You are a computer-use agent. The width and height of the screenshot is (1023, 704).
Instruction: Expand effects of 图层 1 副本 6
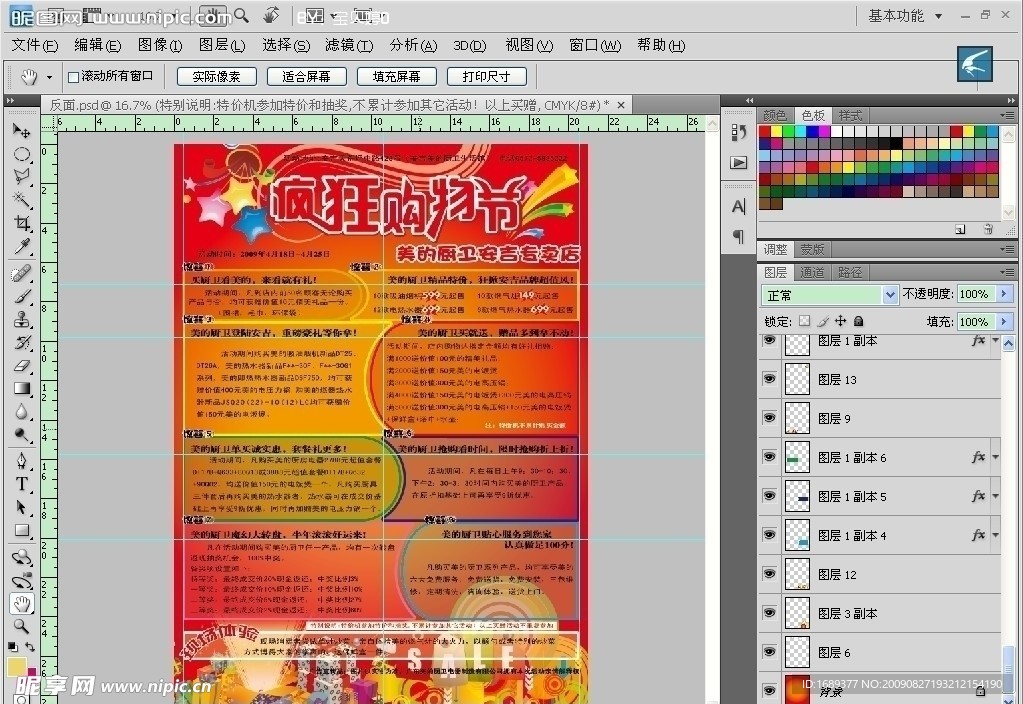click(995, 457)
